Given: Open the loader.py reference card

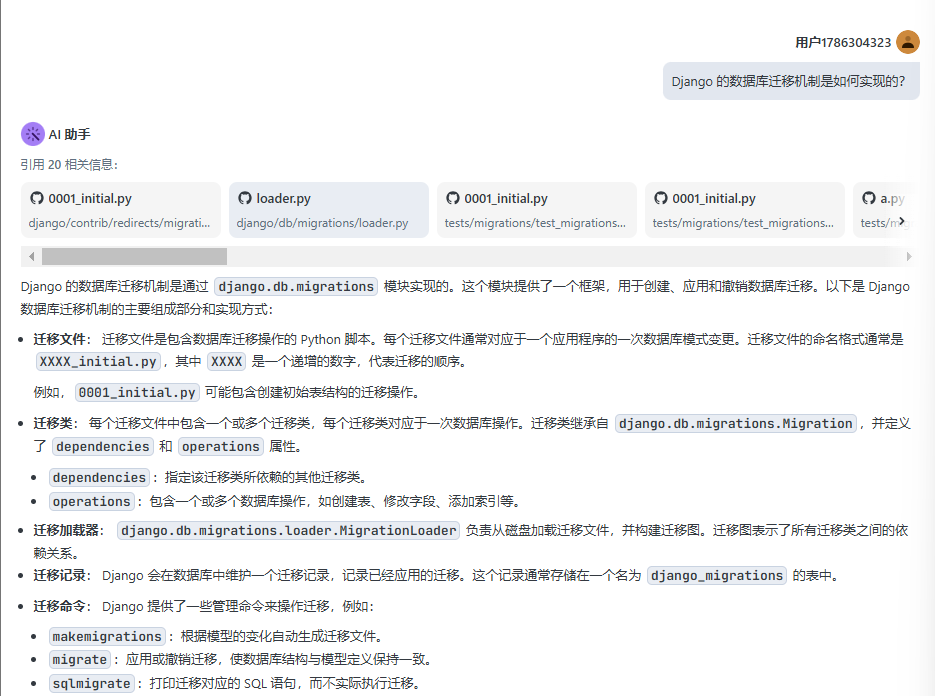Looking at the screenshot, I should 329,210.
